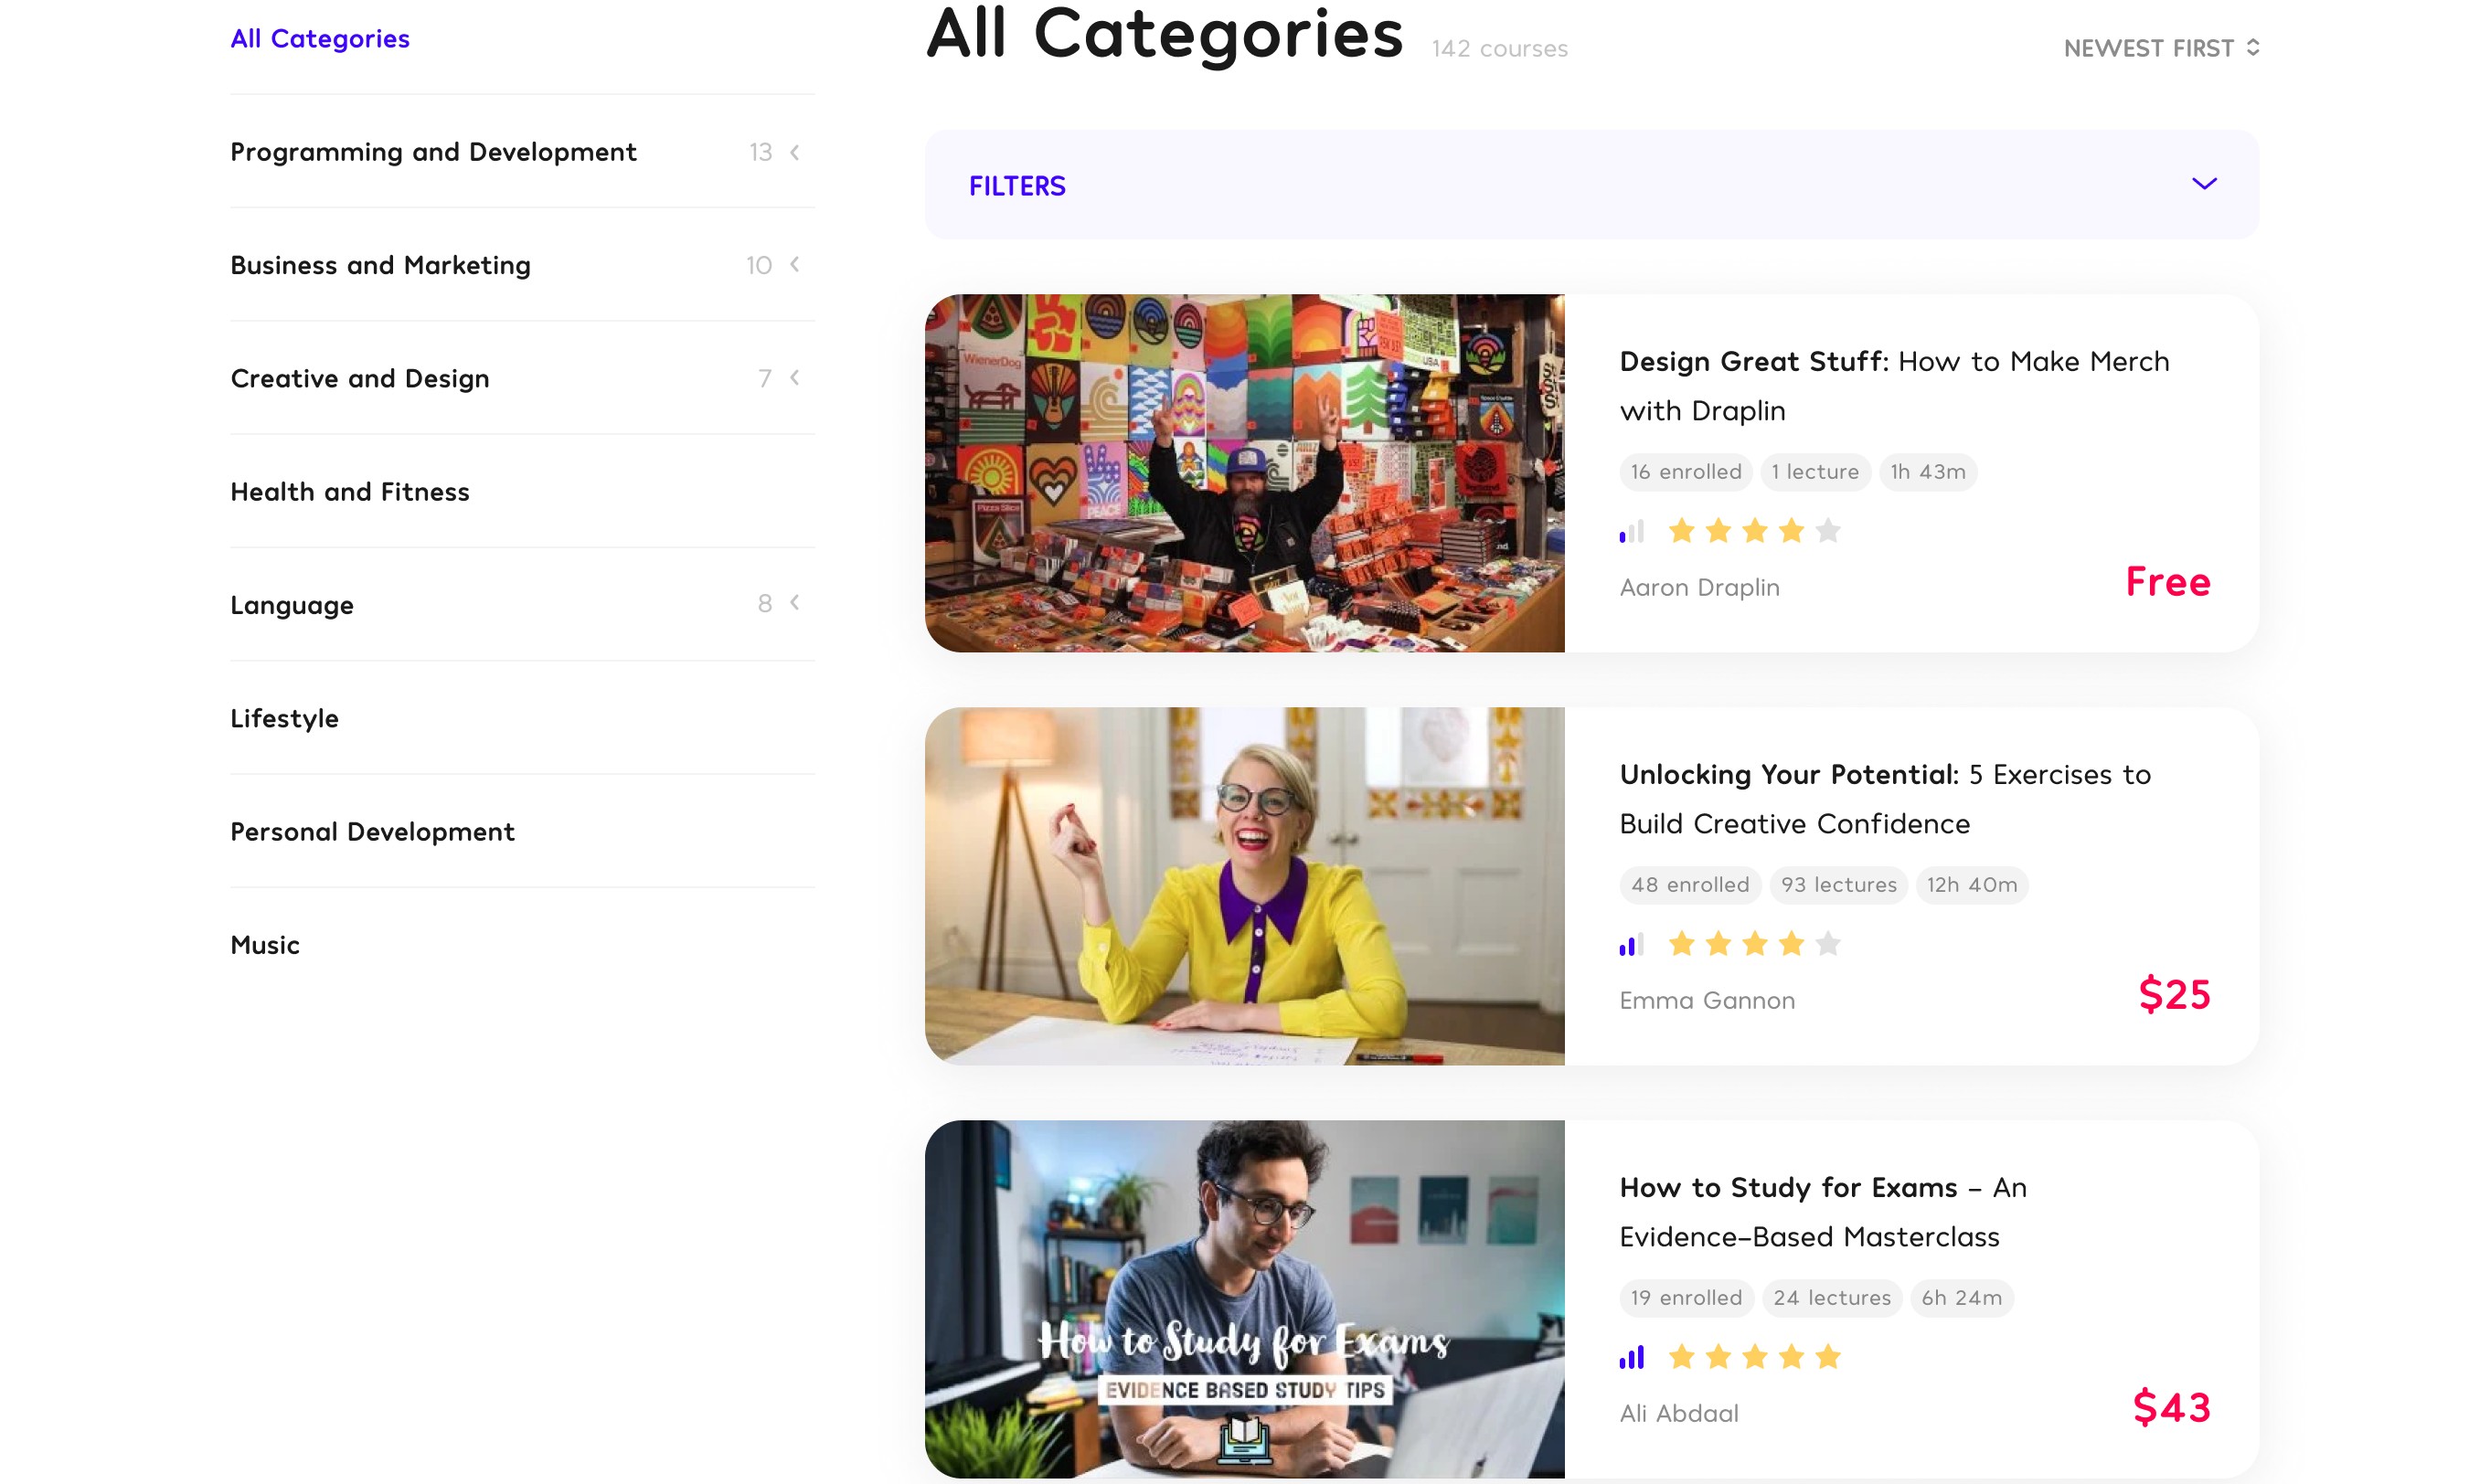
Task: Click the Design Great Stuff course title
Action: click(x=1894, y=386)
